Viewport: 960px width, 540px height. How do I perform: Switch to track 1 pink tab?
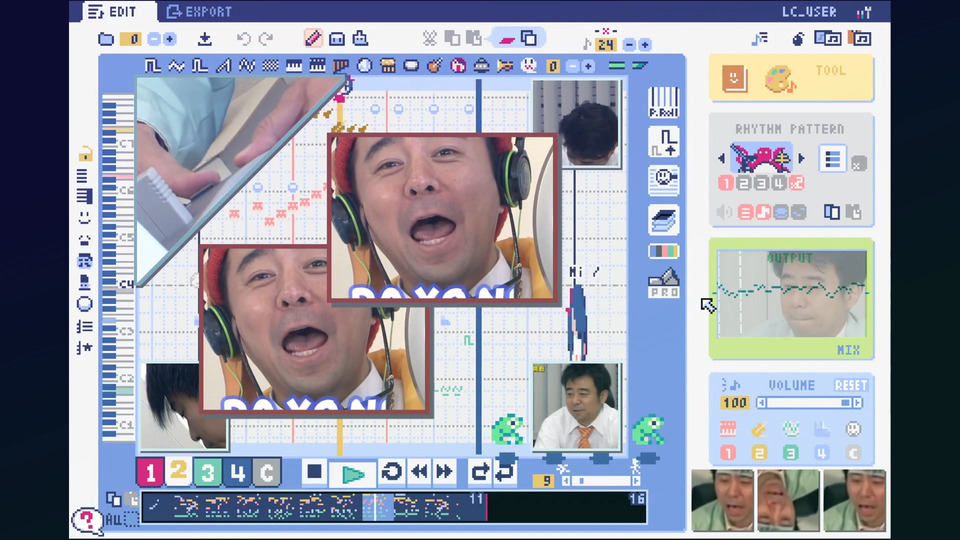tap(150, 472)
